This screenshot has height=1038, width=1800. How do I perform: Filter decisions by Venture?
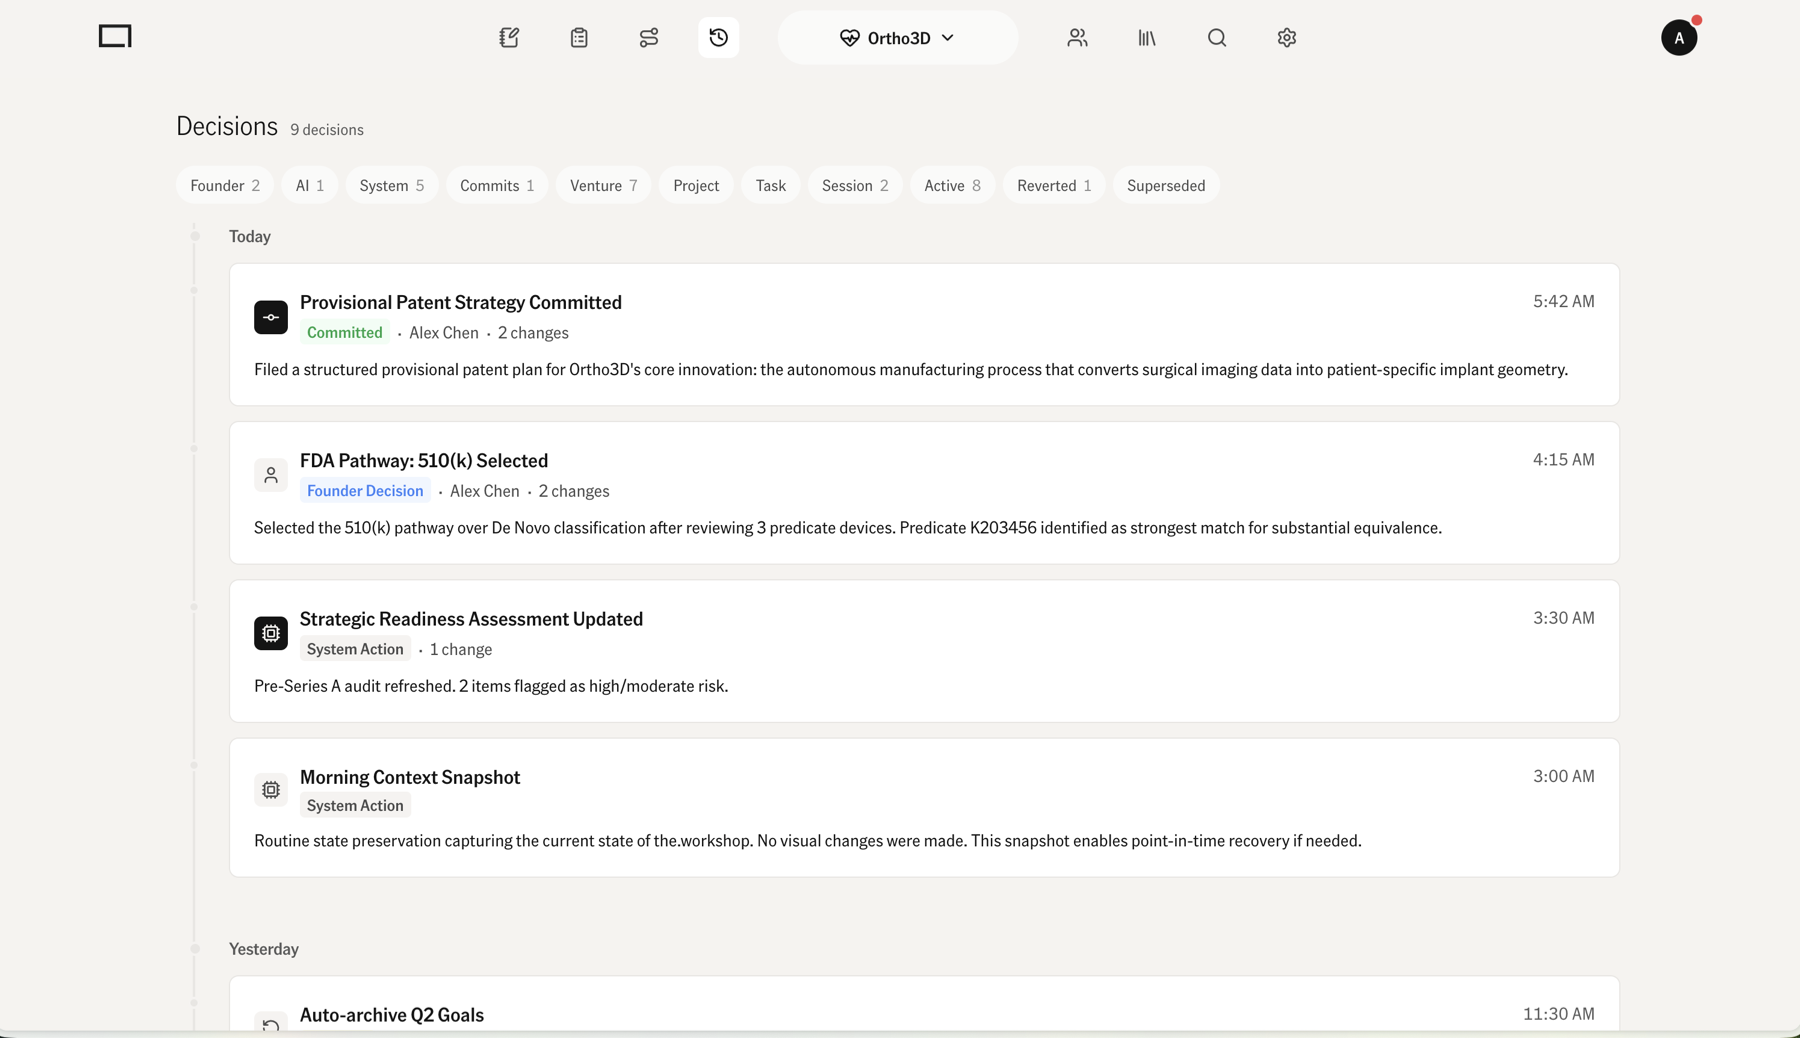[x=604, y=185]
